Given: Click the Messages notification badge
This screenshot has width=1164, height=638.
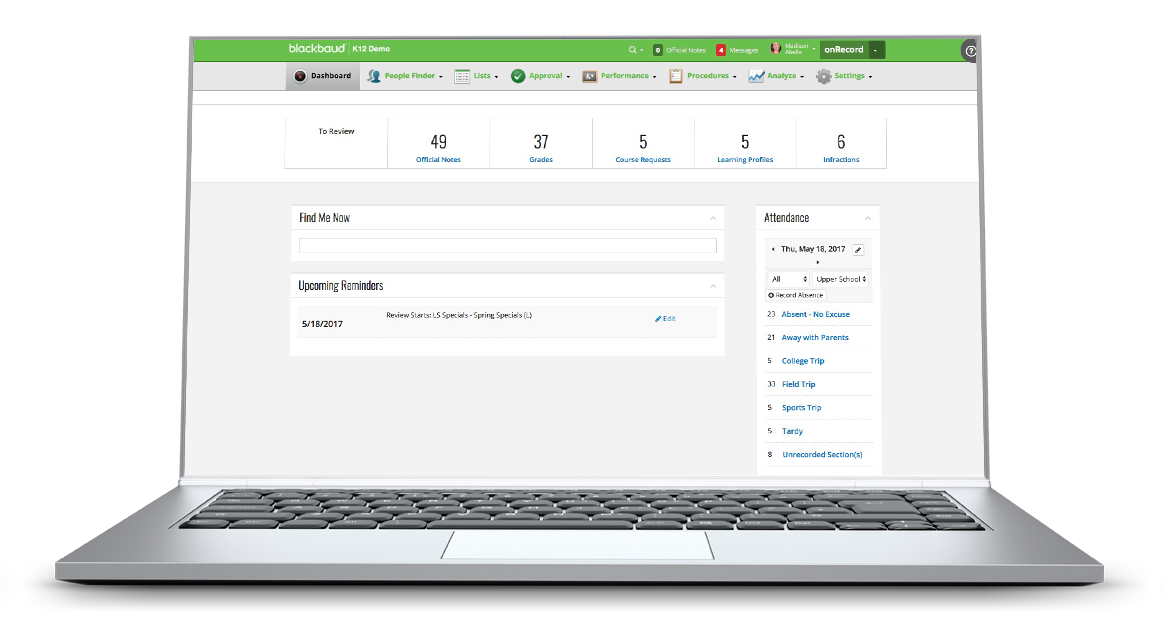Looking at the screenshot, I should click(723, 49).
